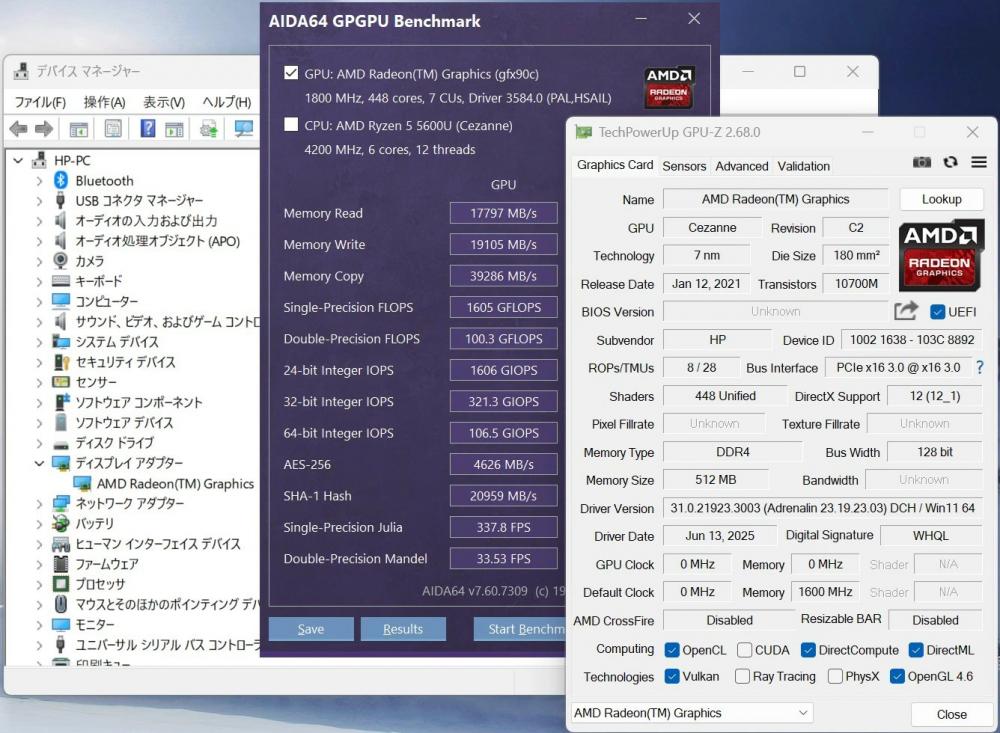
Task: Click the Device Manager title bar icon
Action: pos(21,71)
